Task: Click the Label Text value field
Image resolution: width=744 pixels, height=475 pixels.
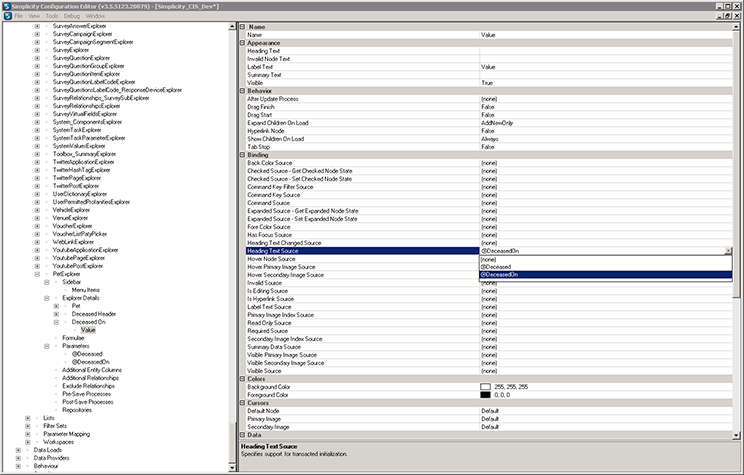Action: pyautogui.click(x=606, y=67)
